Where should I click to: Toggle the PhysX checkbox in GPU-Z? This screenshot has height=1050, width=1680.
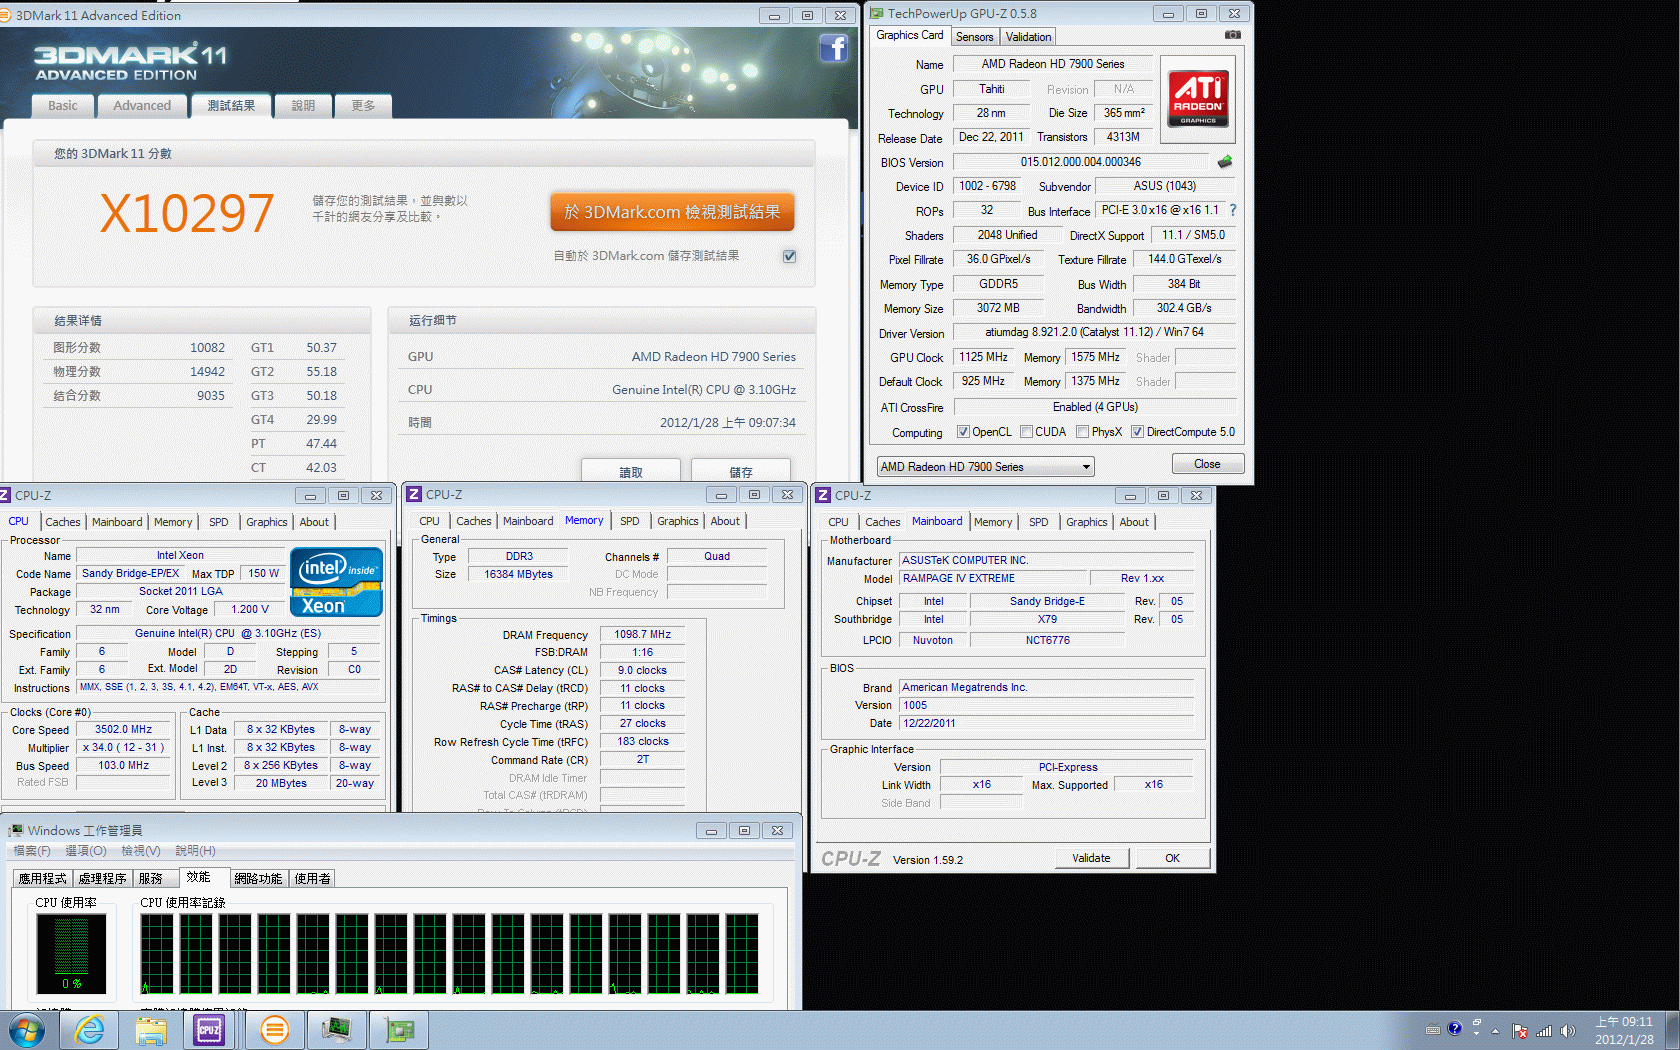pos(1082,432)
